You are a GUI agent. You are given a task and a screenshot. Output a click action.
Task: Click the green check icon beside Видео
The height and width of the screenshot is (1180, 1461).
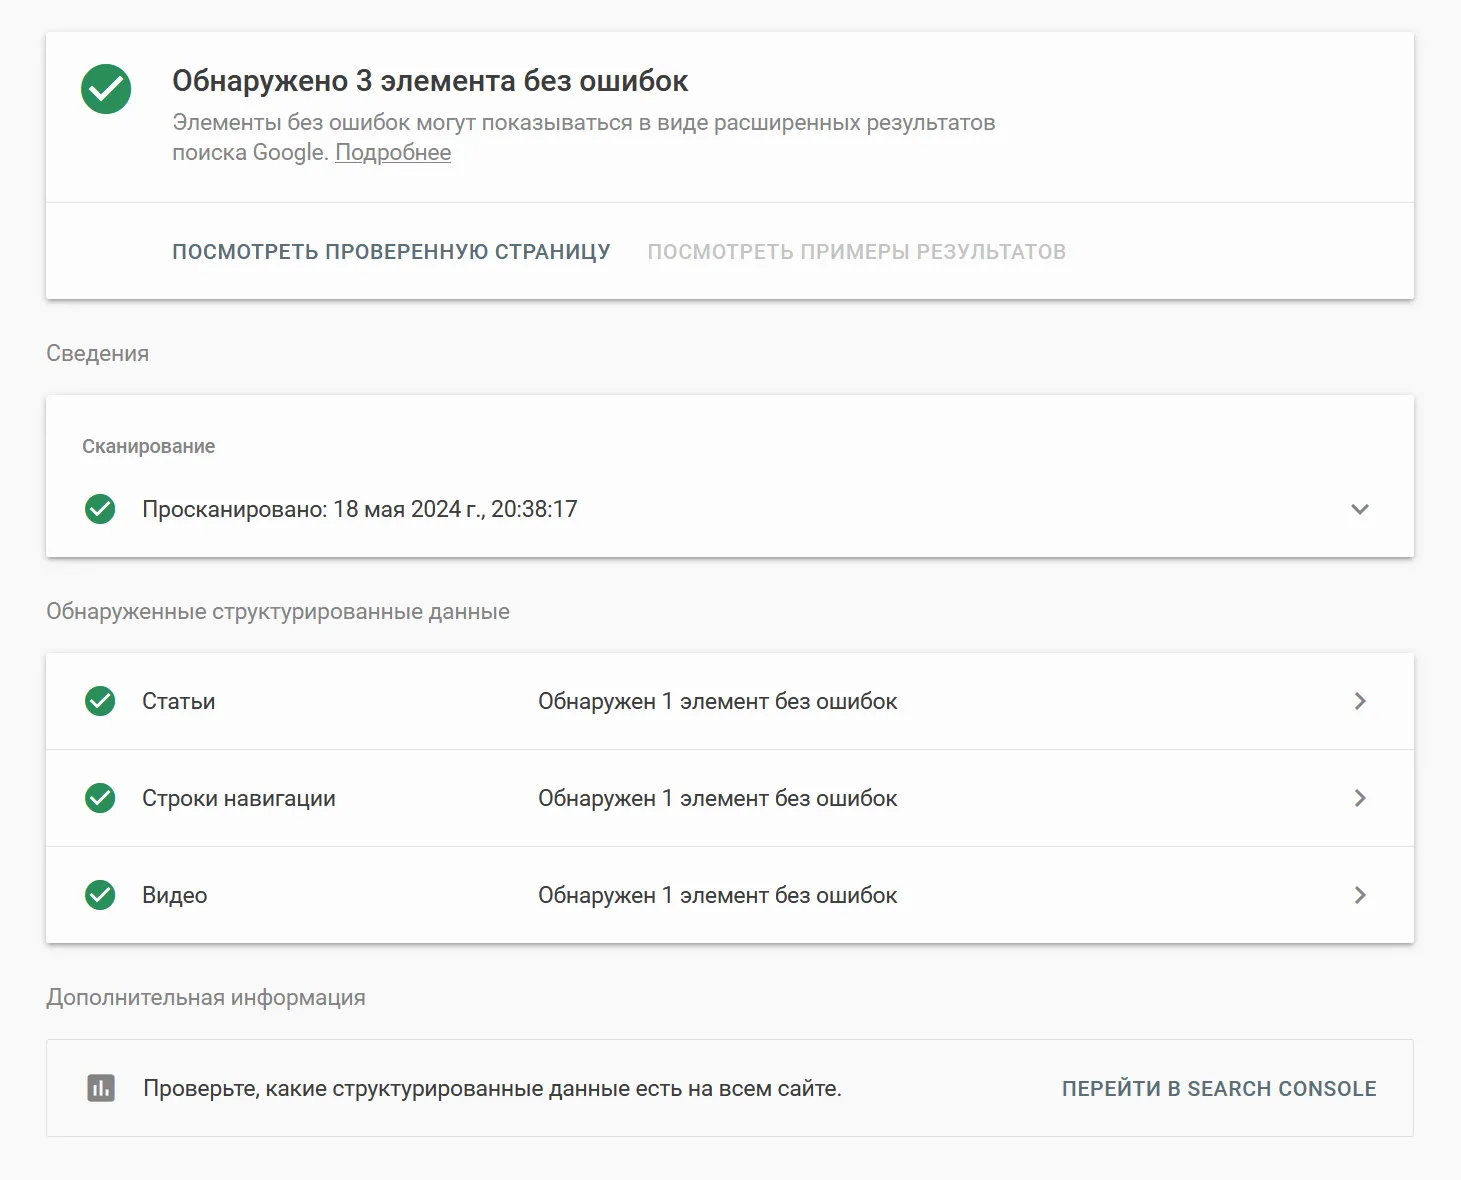100,895
